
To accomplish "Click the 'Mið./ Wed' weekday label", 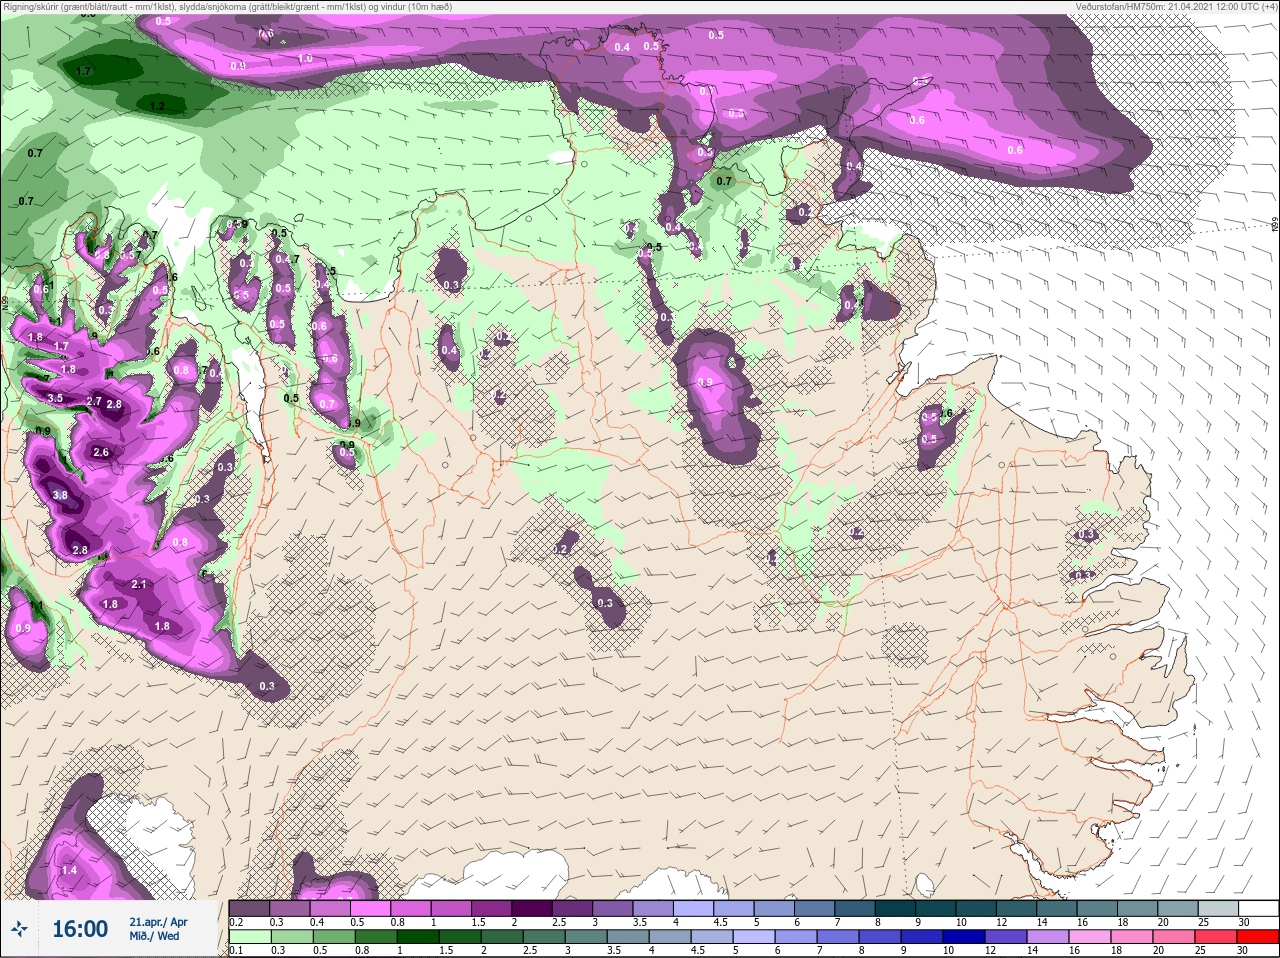I will 155,936.
